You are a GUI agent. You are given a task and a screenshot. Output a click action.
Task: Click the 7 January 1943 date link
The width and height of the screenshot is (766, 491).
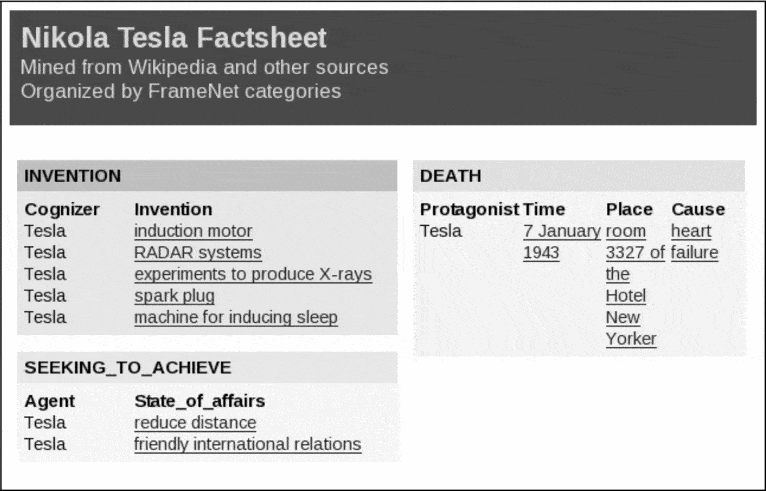coord(561,232)
